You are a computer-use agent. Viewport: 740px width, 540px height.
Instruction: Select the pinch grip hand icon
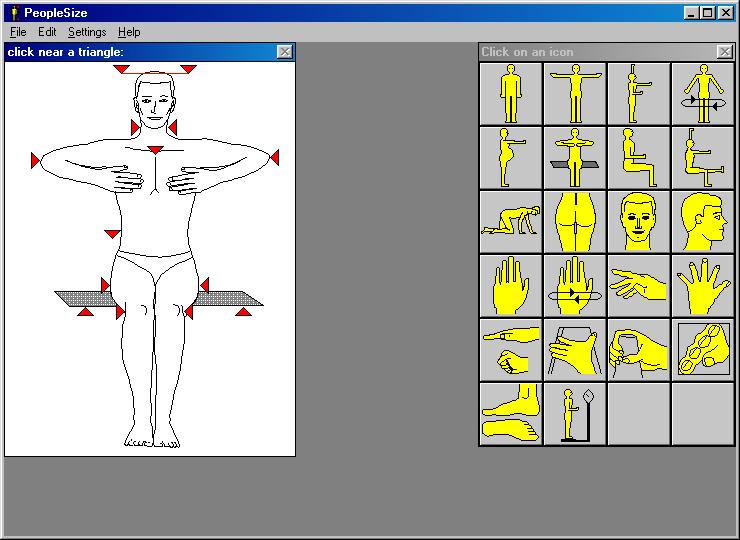point(639,350)
